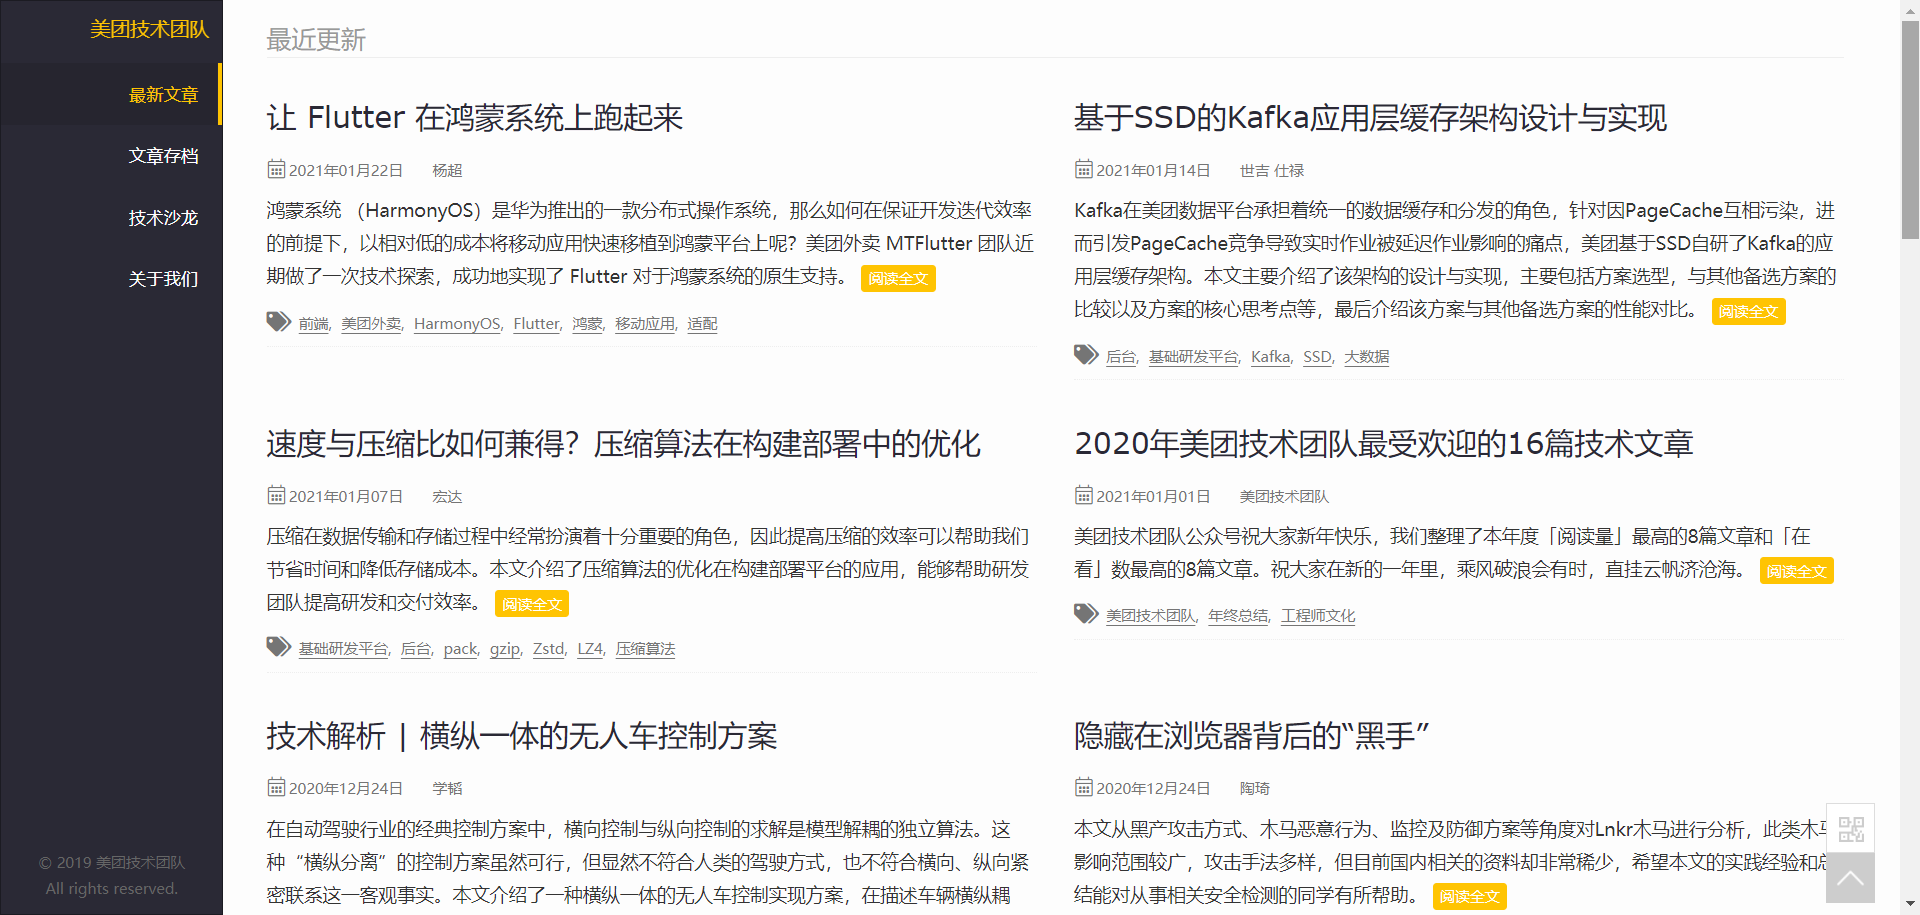Viewport: 1920px width, 915px height.
Task: Click the calendar icon beside 2021年01月07日
Action: [x=276, y=495]
